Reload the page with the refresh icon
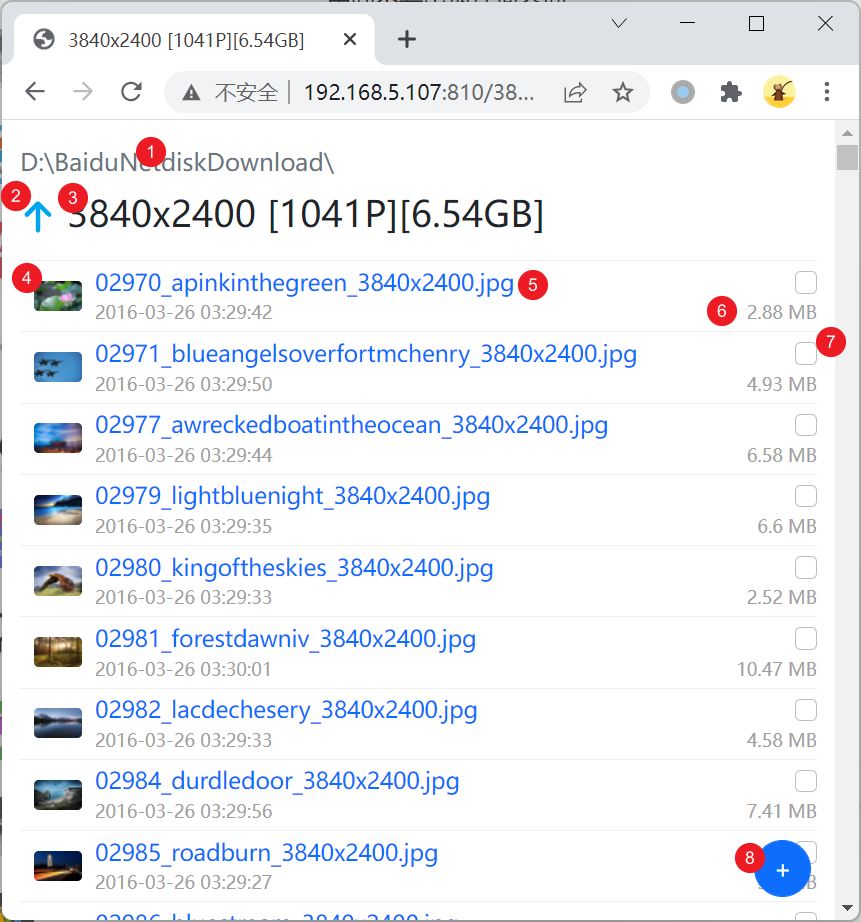 (131, 92)
